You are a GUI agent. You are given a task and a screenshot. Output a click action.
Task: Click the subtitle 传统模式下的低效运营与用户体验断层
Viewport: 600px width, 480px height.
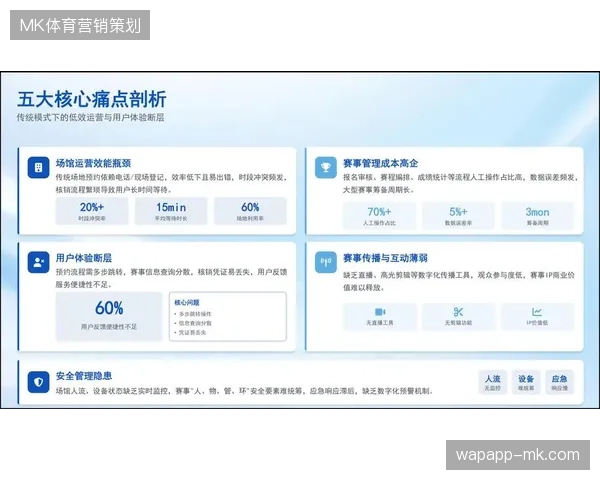(90, 118)
